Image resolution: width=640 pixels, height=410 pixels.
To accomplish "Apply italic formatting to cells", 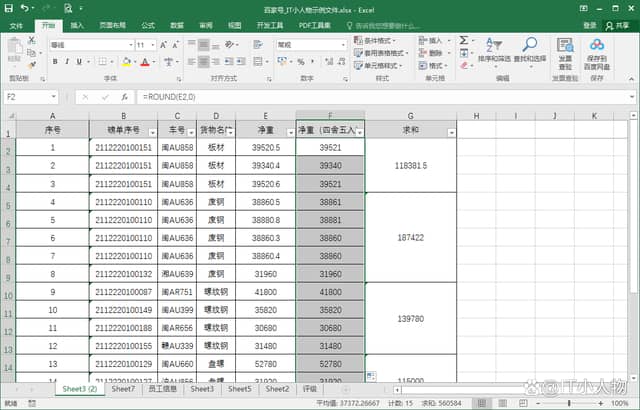I will 68,62.
